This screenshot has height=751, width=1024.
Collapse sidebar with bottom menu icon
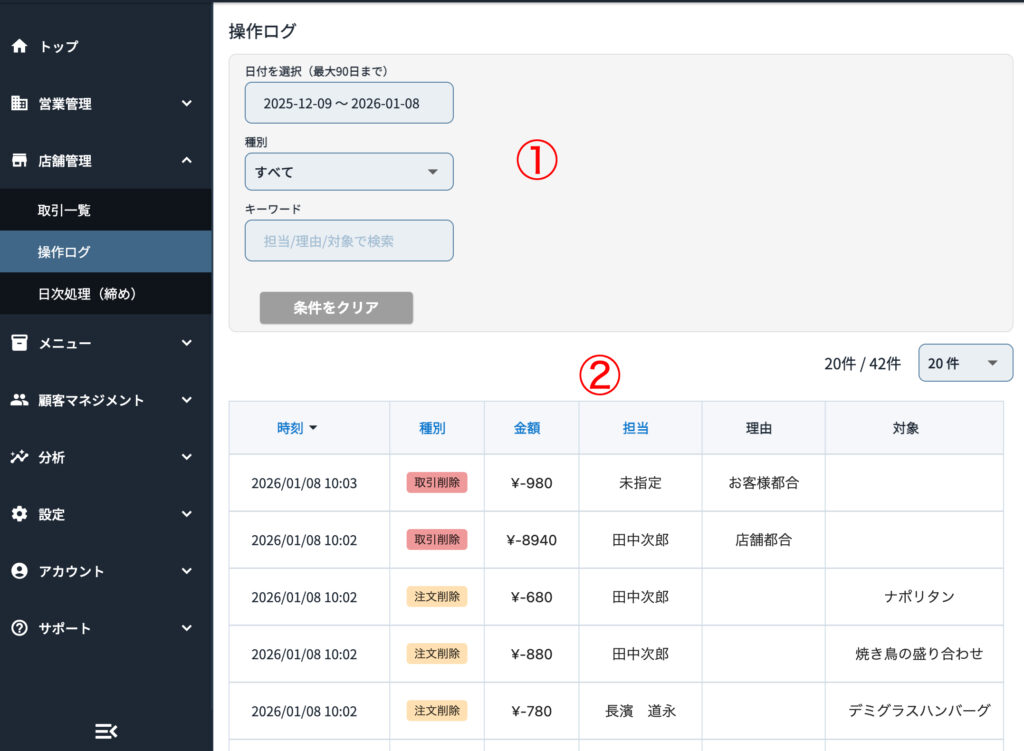coord(105,731)
